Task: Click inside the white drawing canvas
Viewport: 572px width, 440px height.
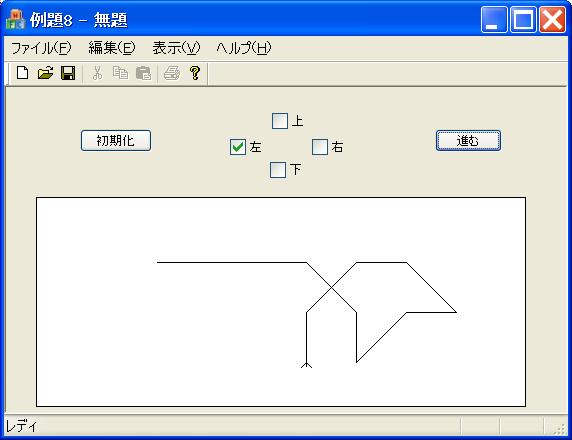Action: (281, 302)
